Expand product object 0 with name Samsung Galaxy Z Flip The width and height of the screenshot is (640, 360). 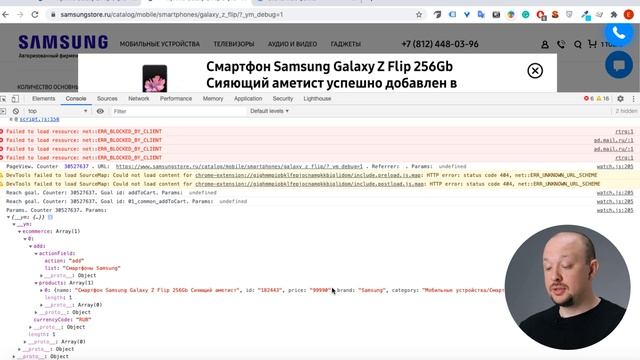tap(41, 290)
